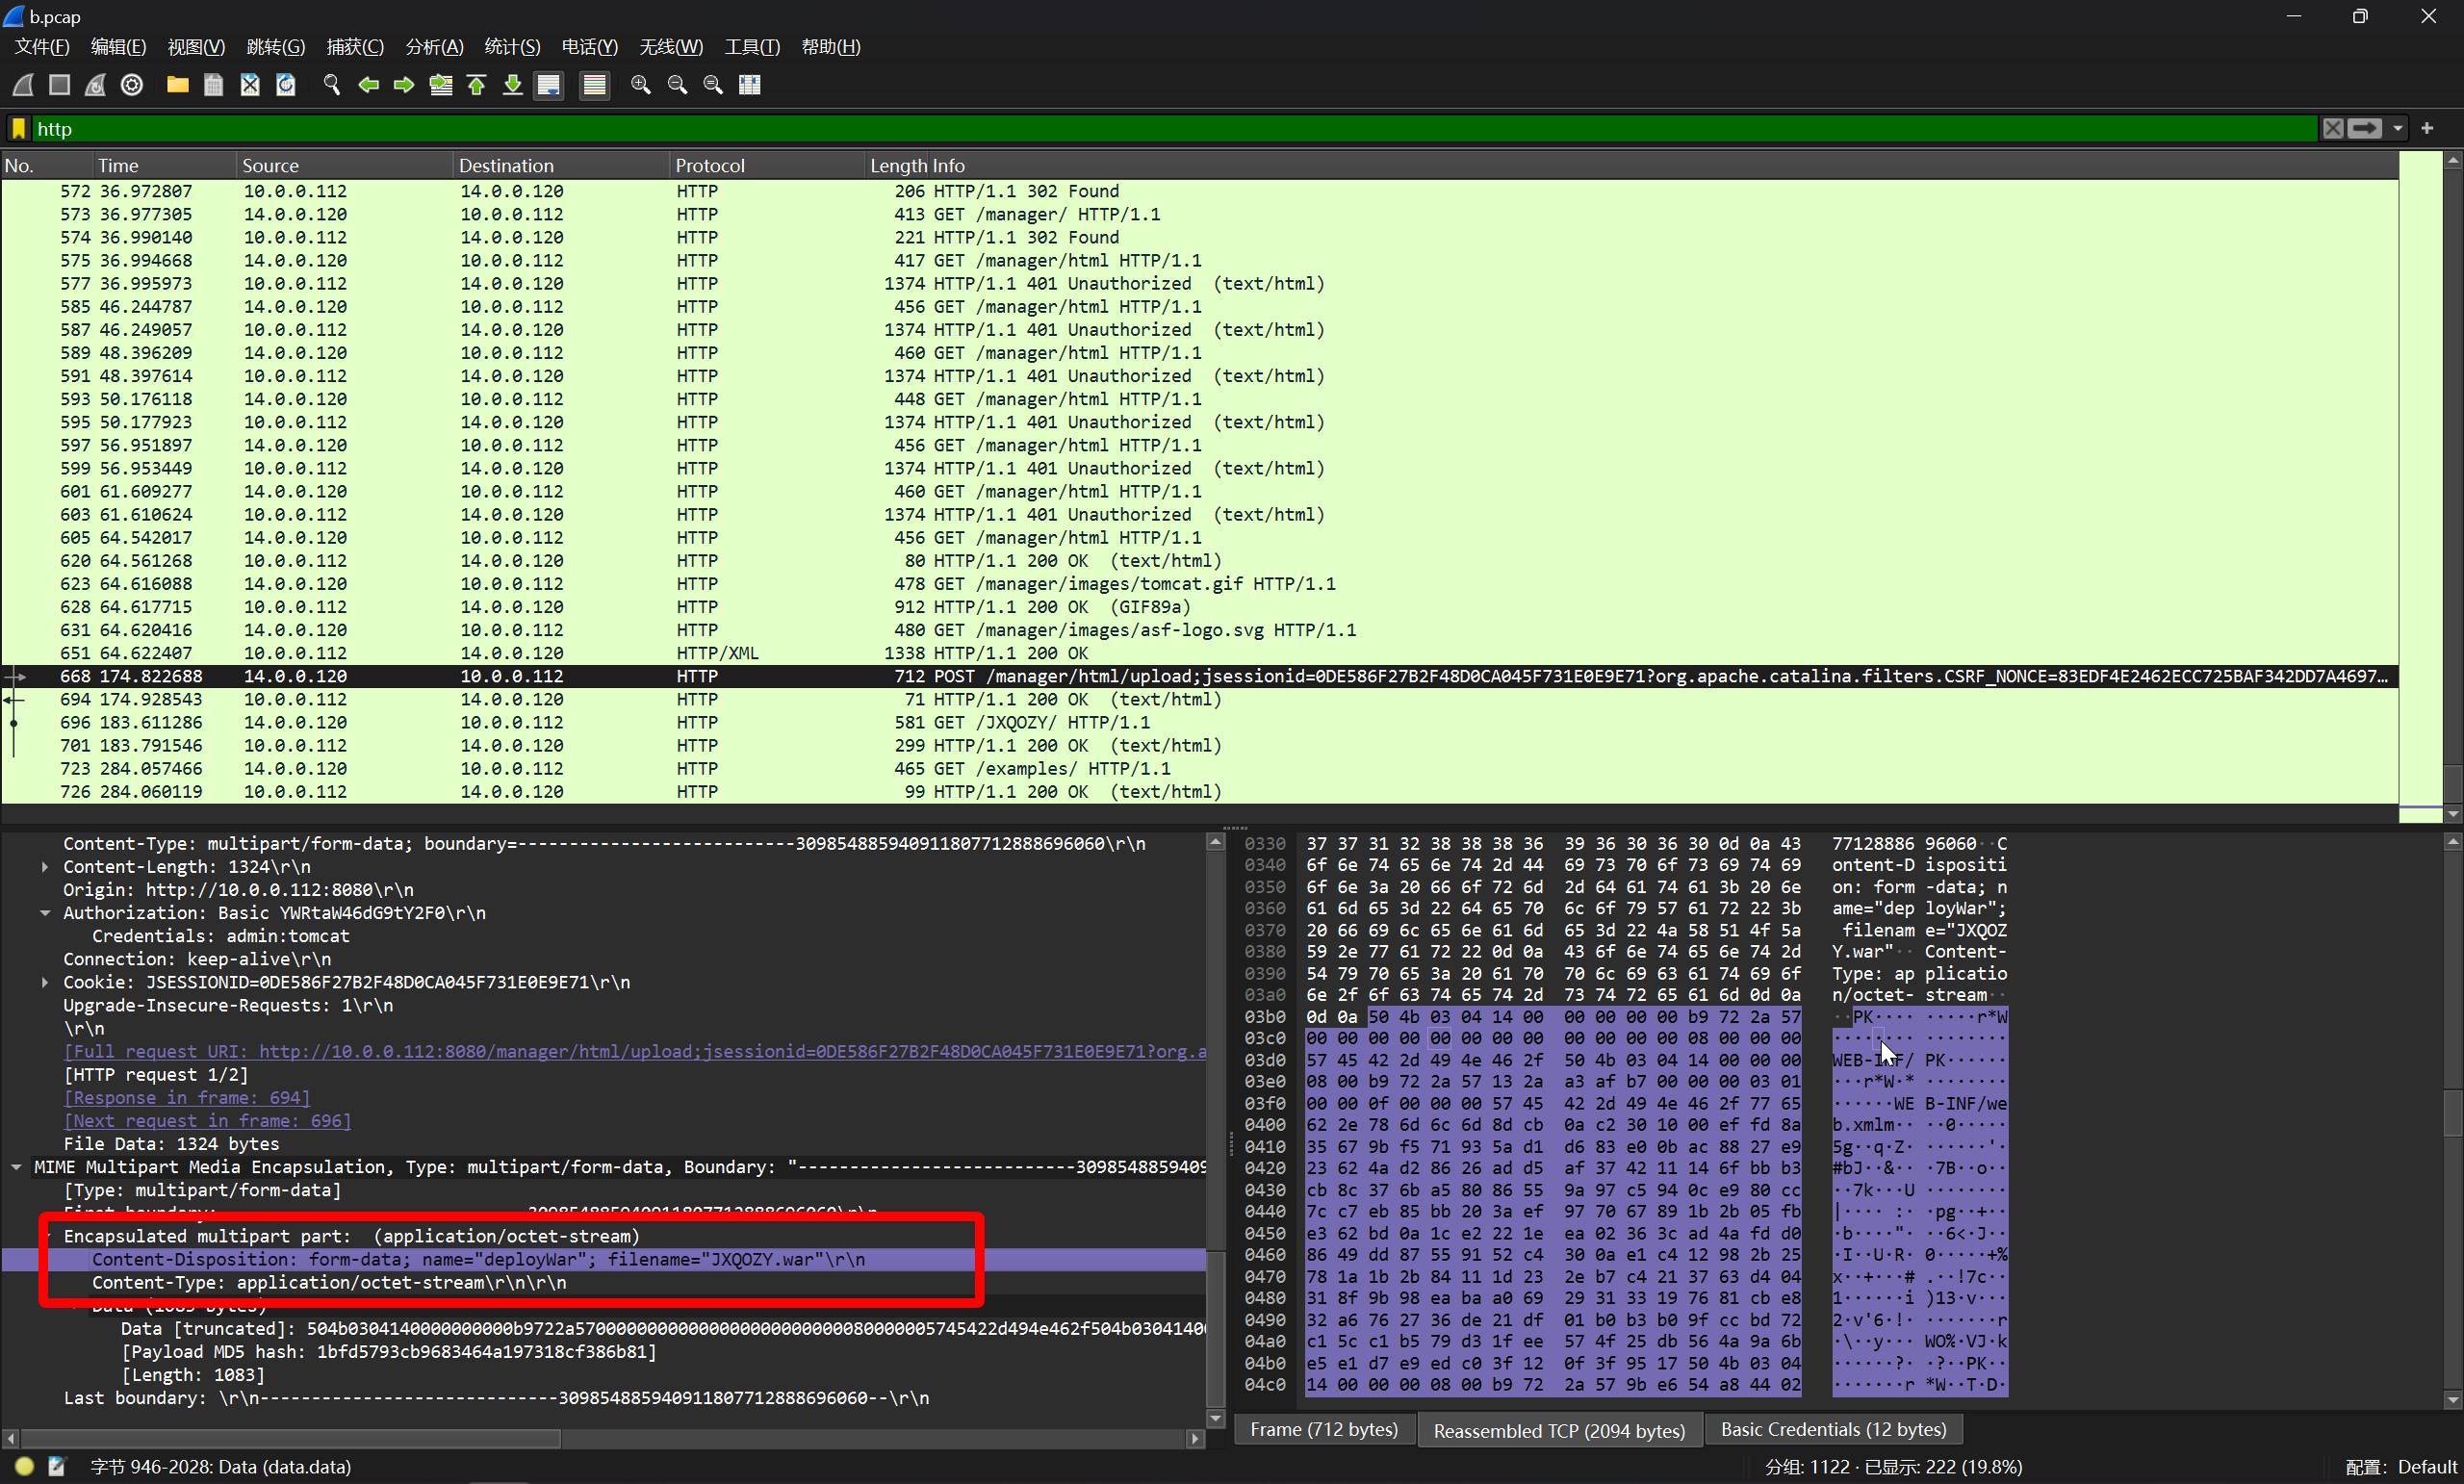This screenshot has width=2464, height=1484.
Task: Open recent display filters dropdown
Action: pos(2397,128)
